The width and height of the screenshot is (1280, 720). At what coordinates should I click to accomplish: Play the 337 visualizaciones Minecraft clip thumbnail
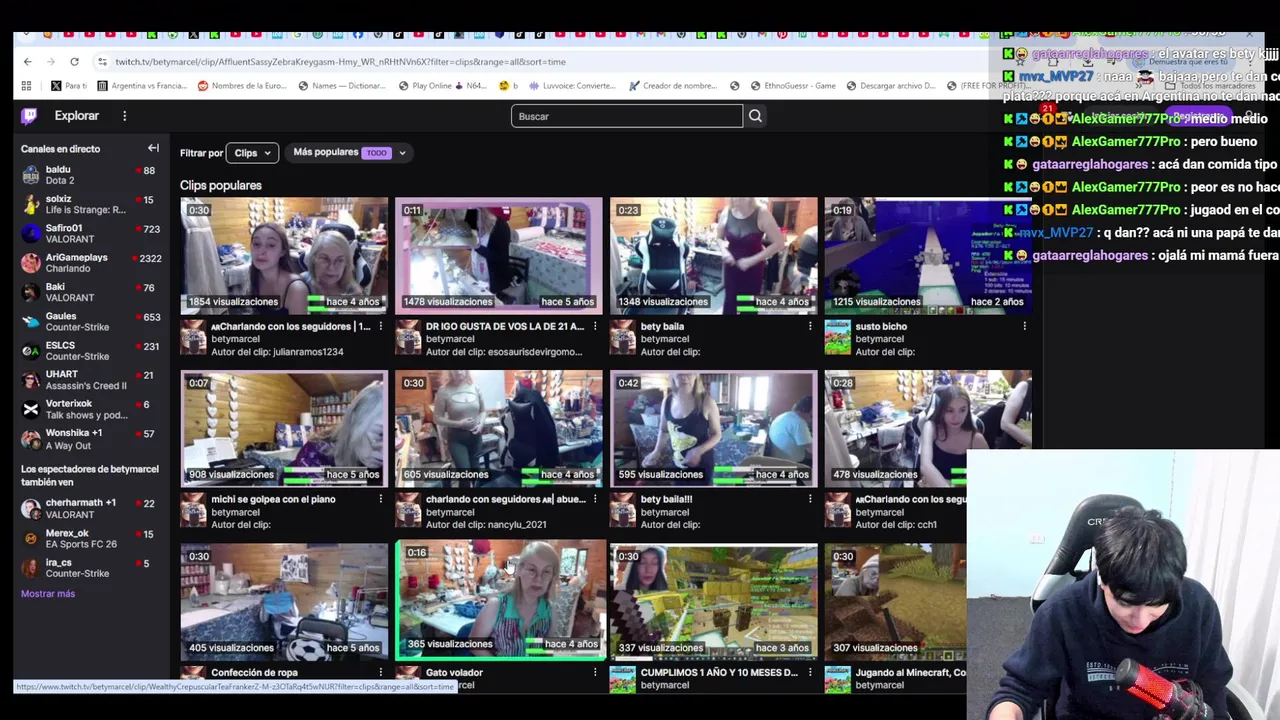tap(714, 602)
